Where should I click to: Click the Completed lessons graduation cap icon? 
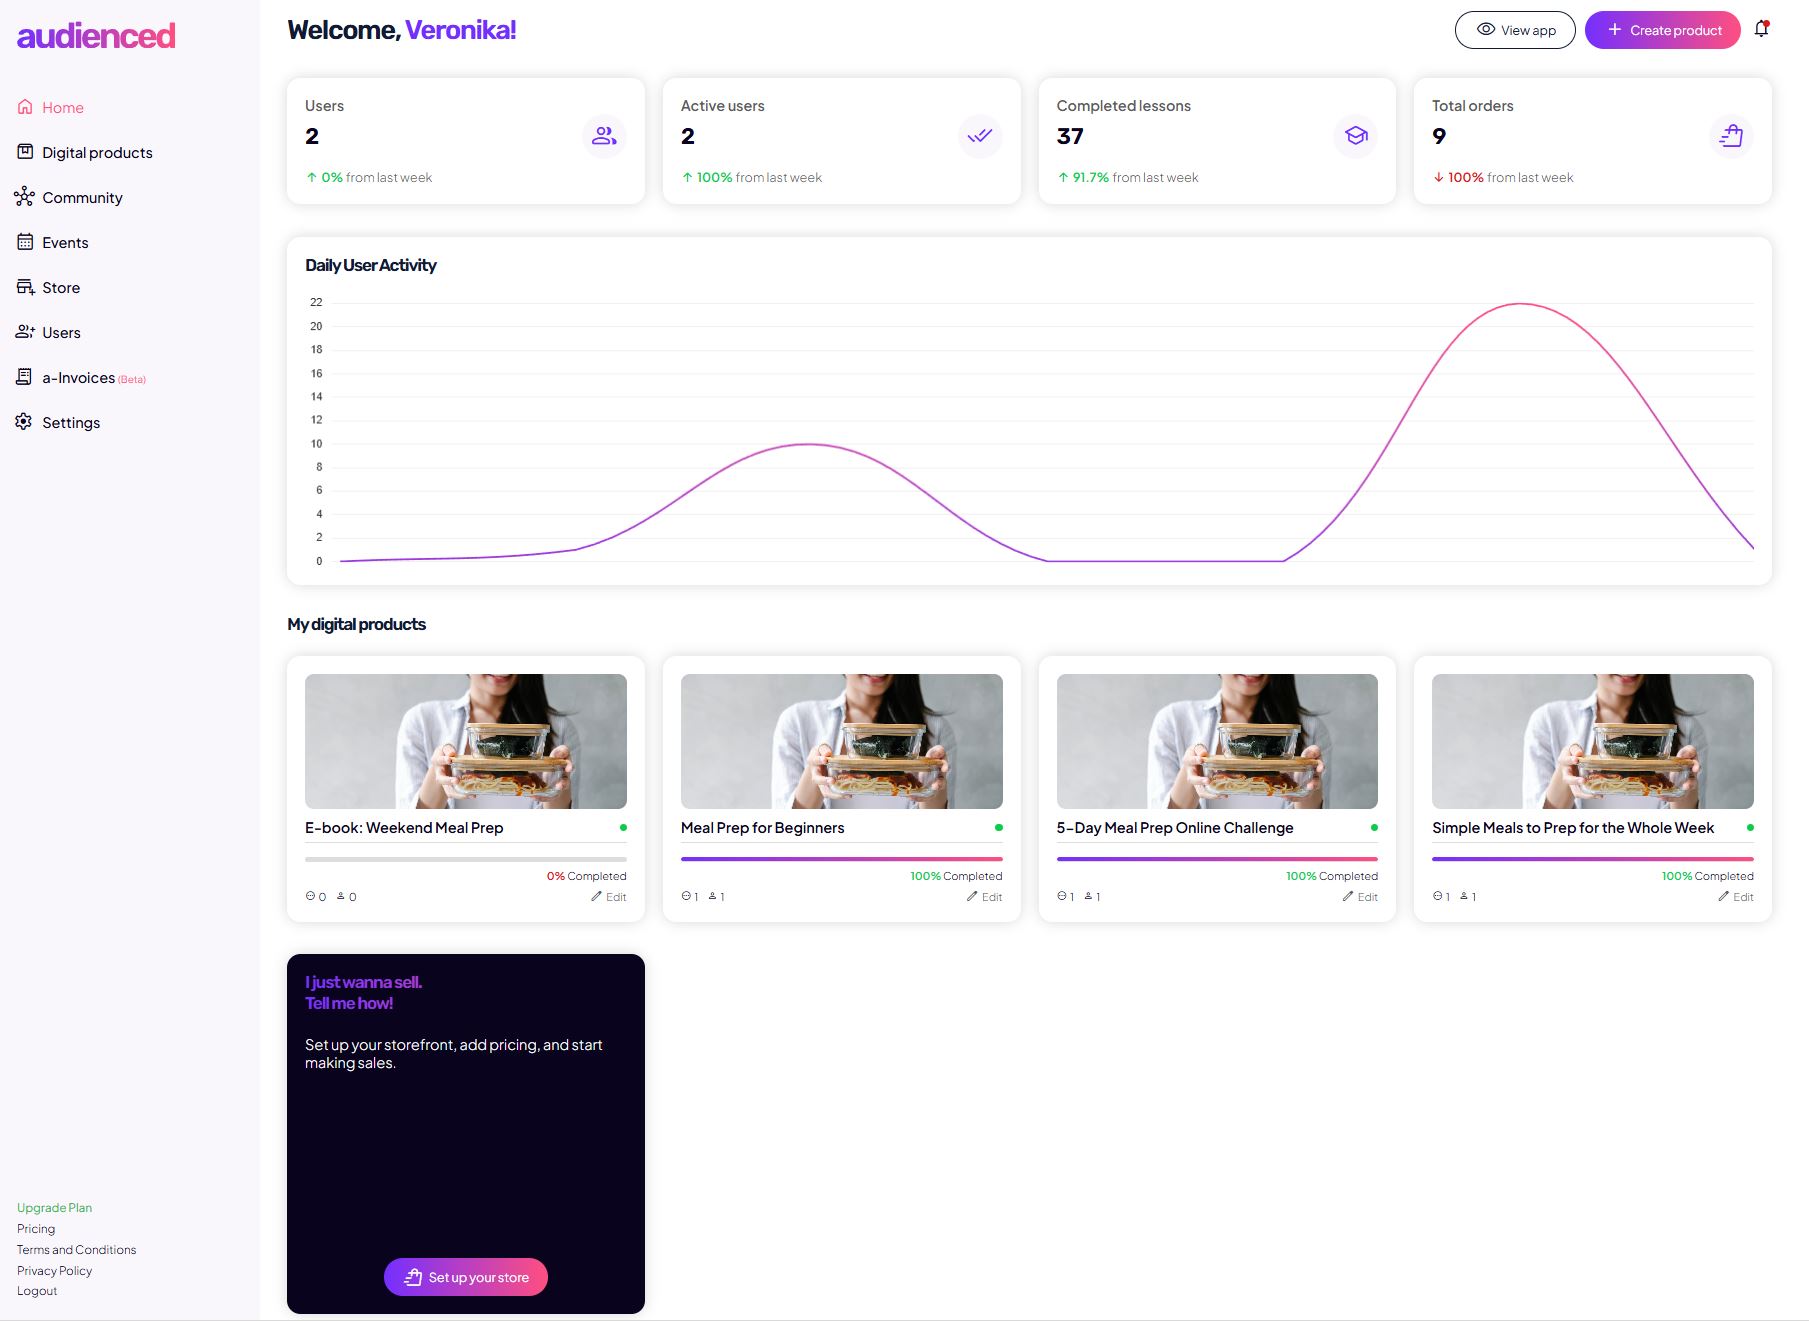click(x=1355, y=136)
